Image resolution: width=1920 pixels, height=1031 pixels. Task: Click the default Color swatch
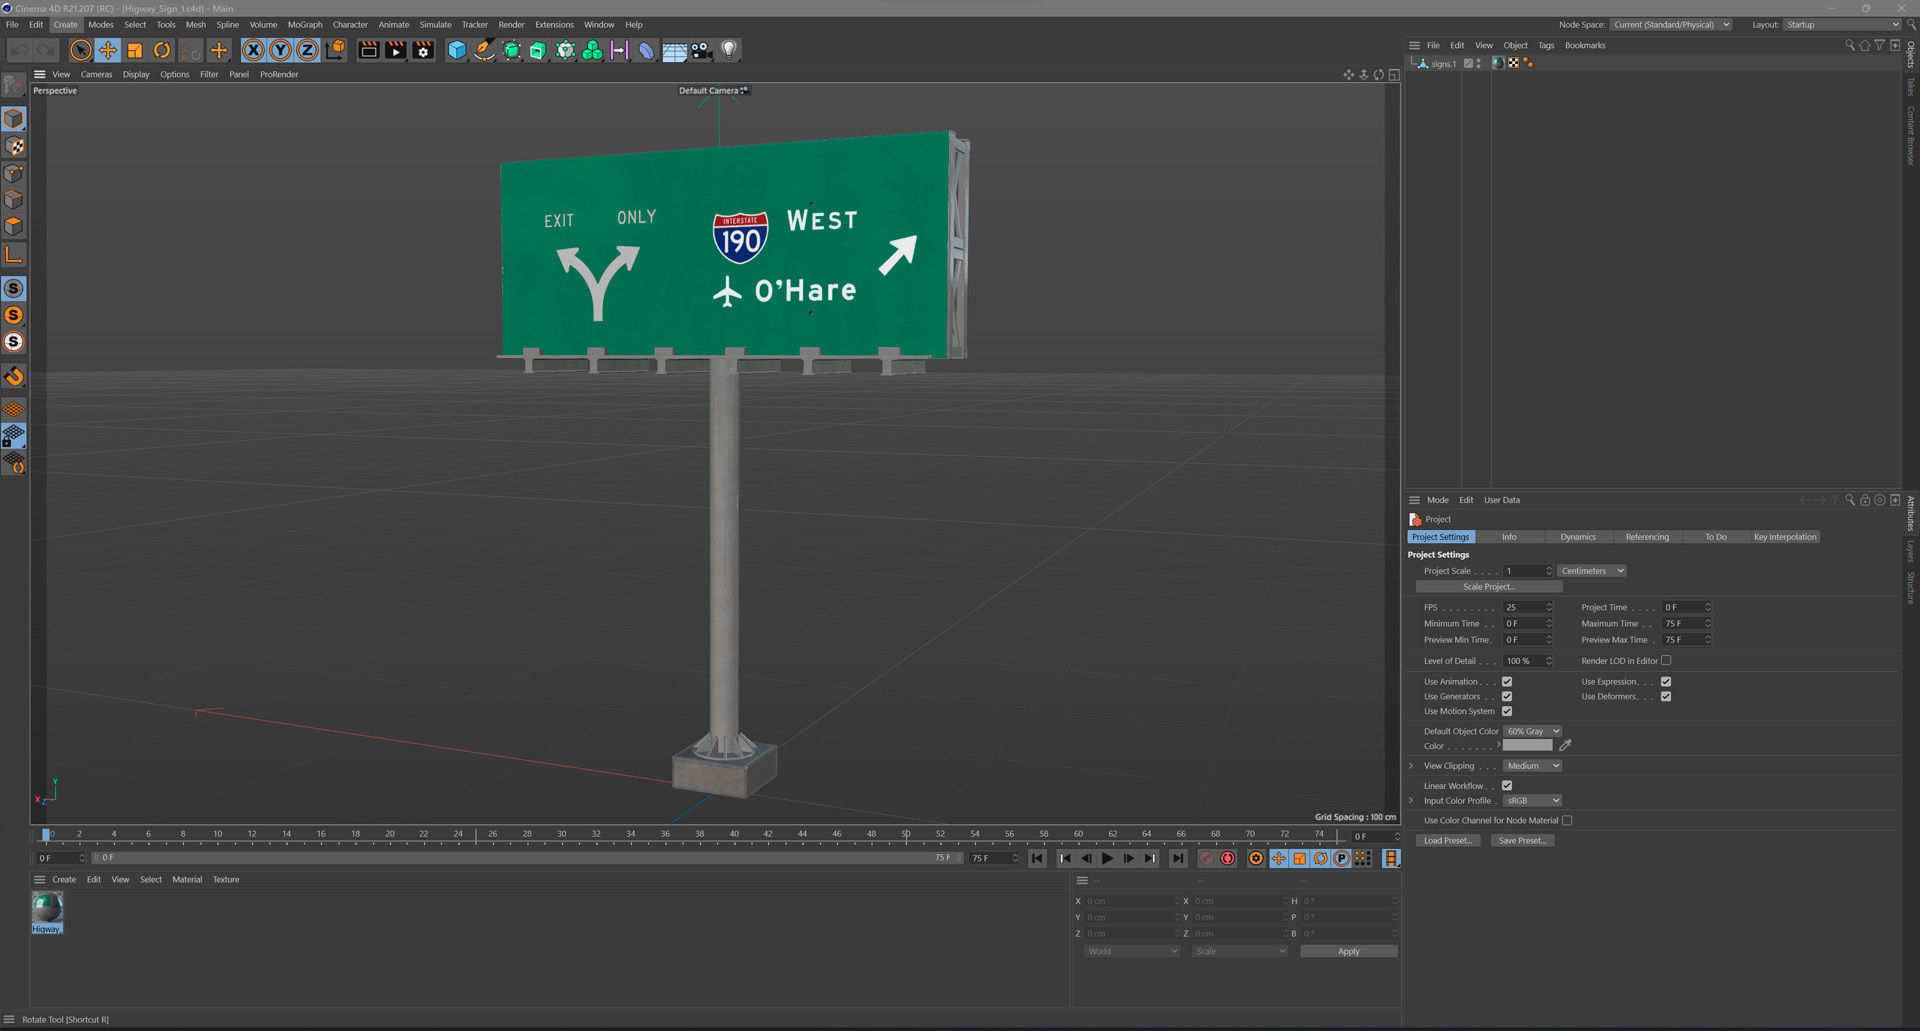point(1527,746)
